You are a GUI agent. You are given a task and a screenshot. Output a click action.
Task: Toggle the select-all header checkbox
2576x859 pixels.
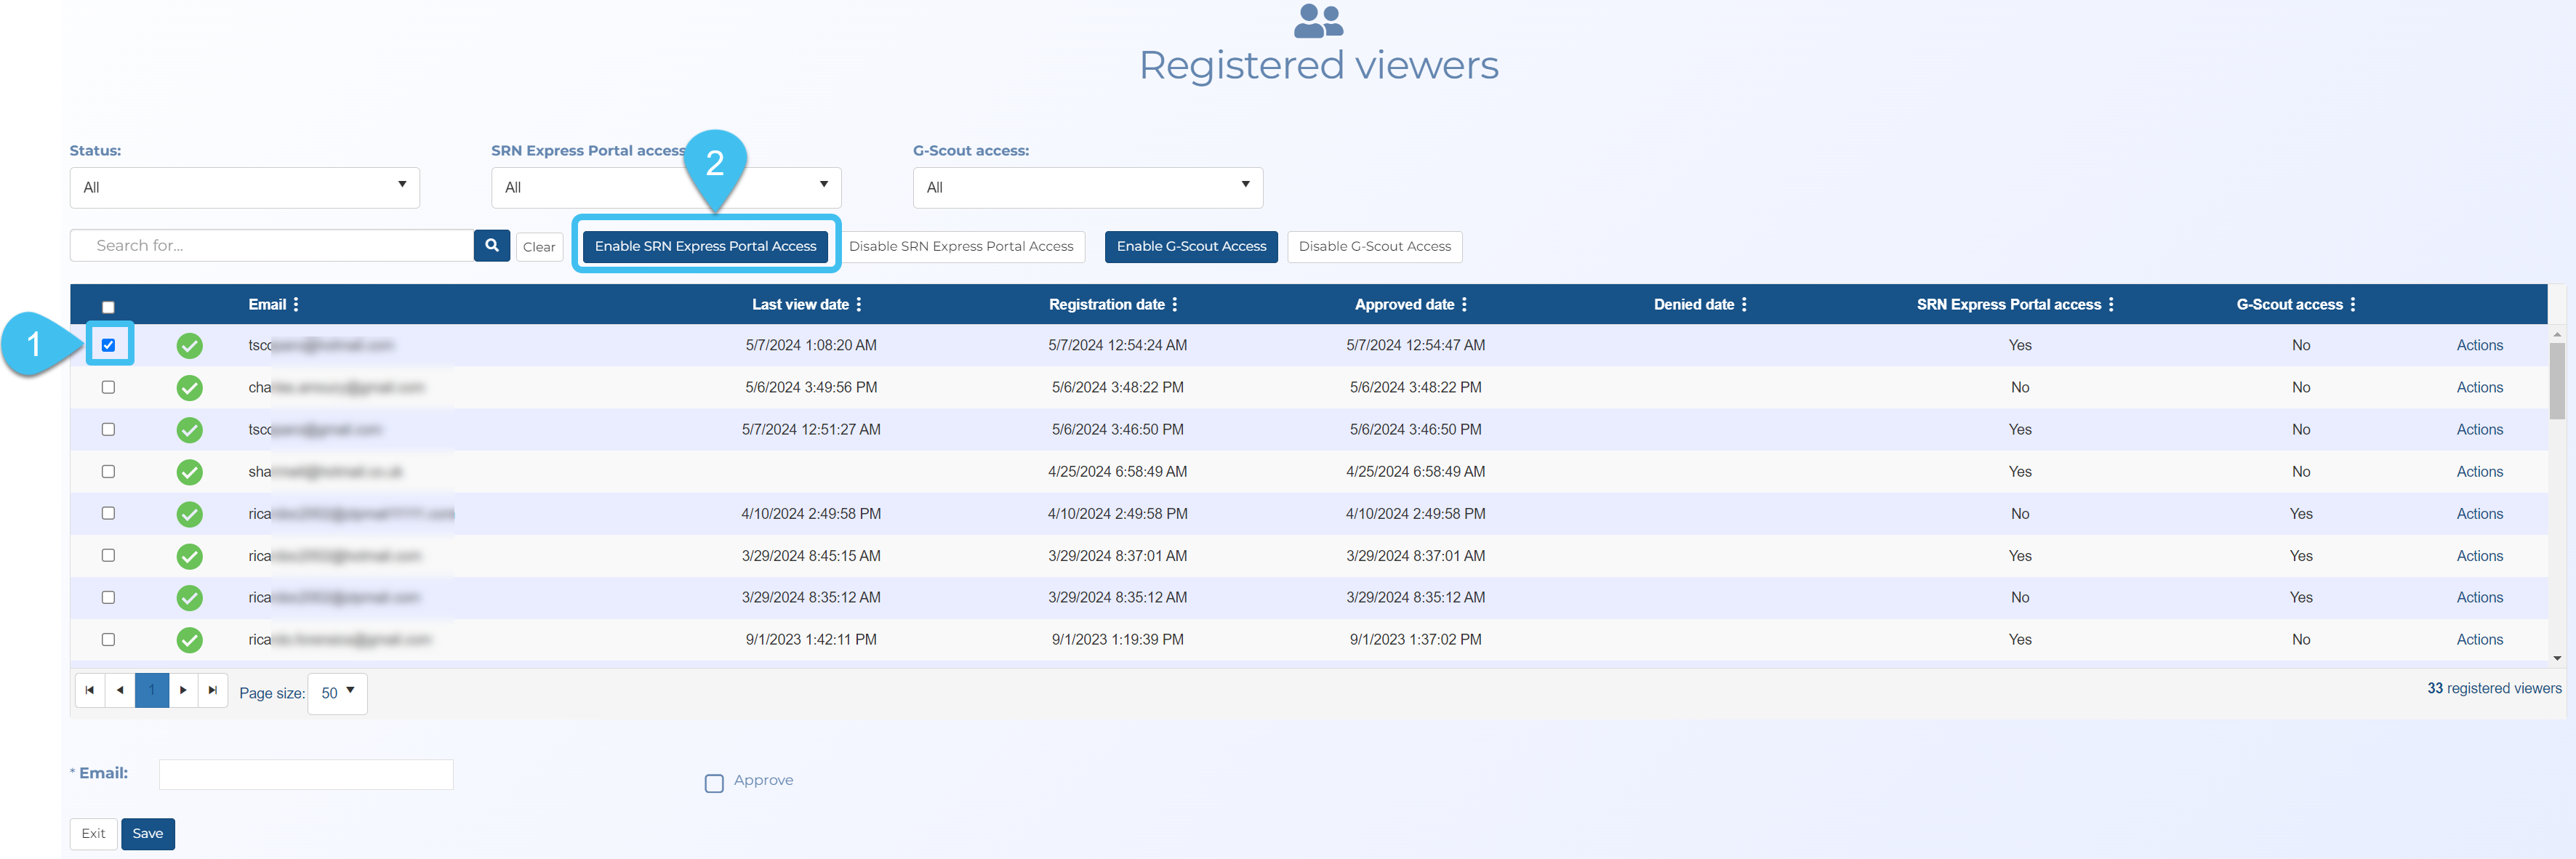click(108, 307)
